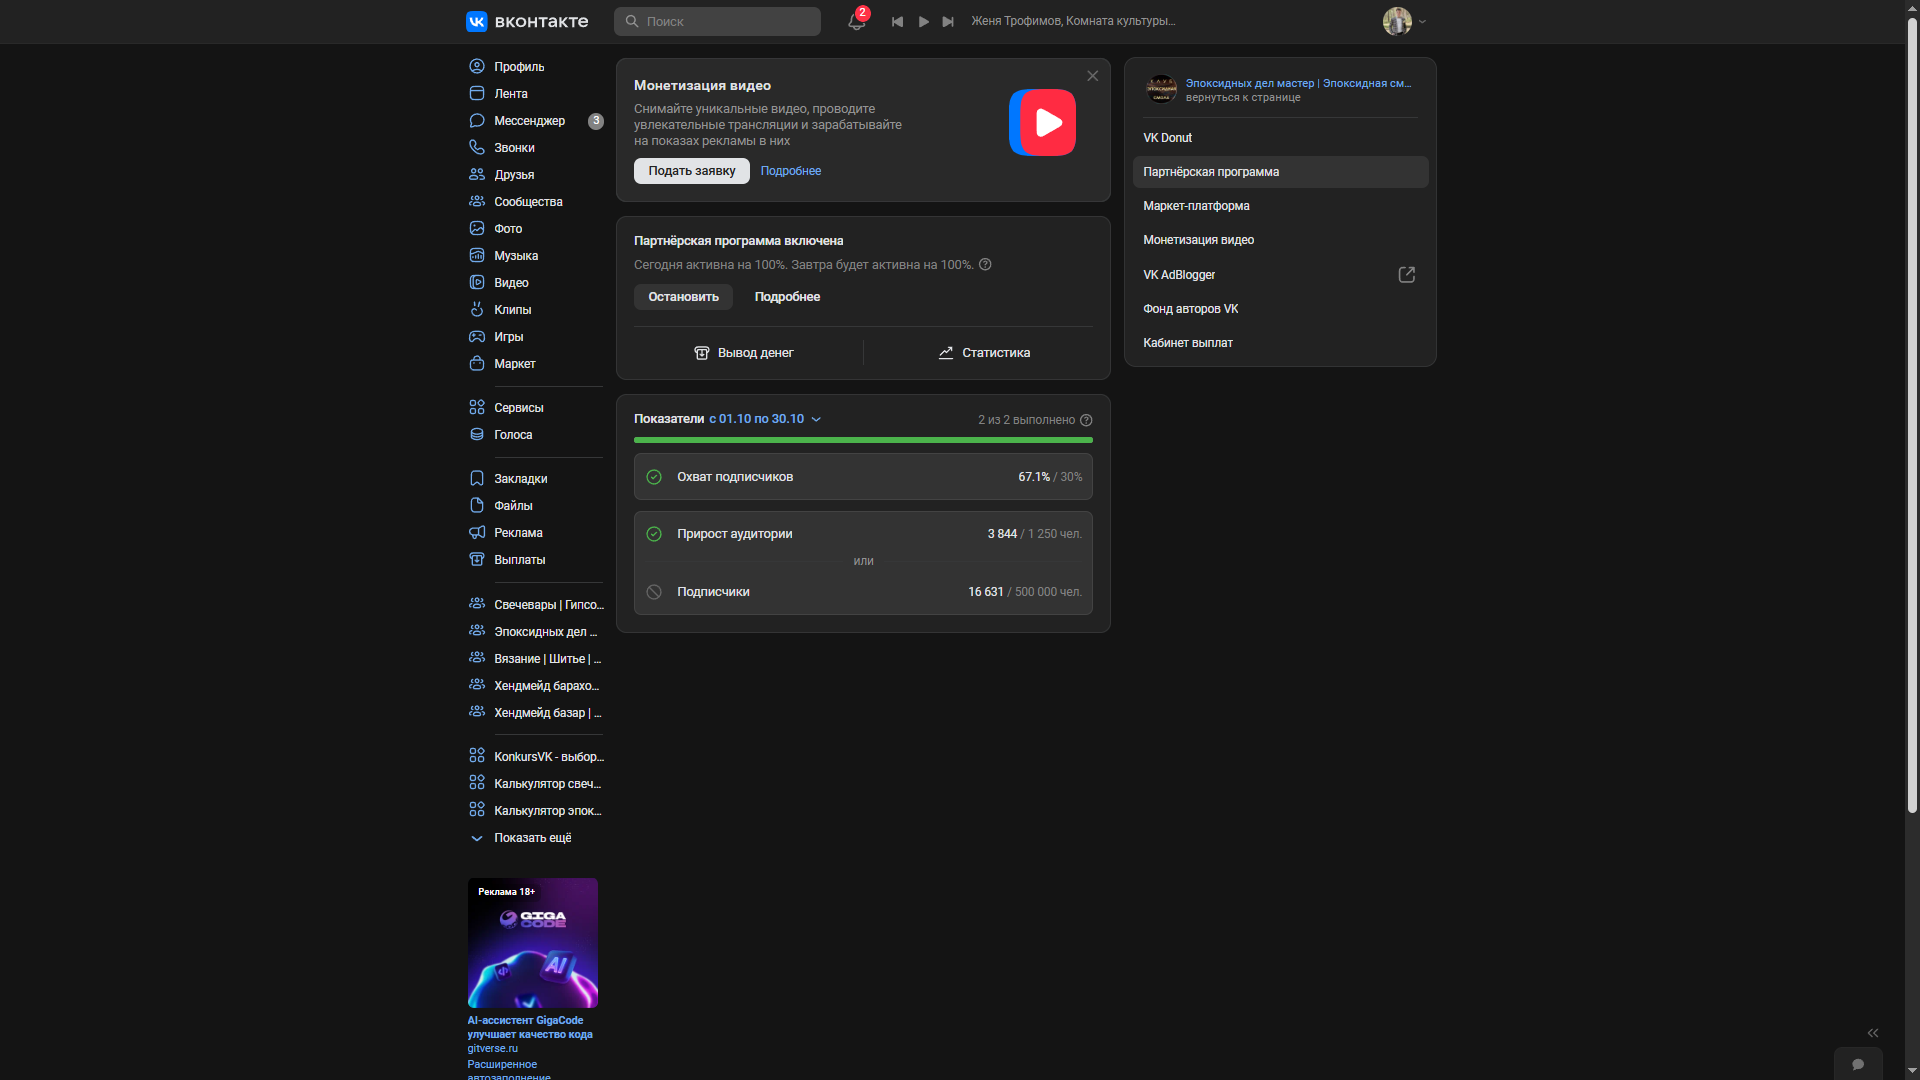Open the chat bubble icon at bottom right
Screen dimensions: 1920x1080
[1857, 1064]
